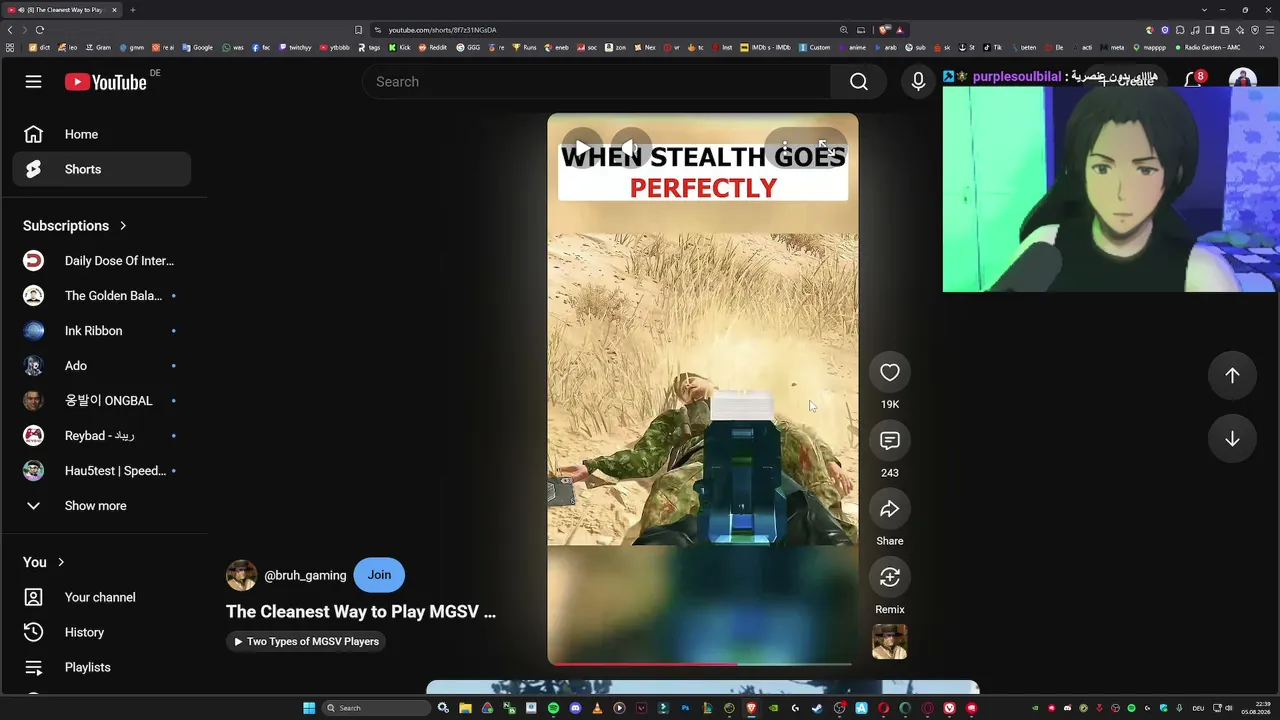Open the Brave Shields icon

coord(884,30)
